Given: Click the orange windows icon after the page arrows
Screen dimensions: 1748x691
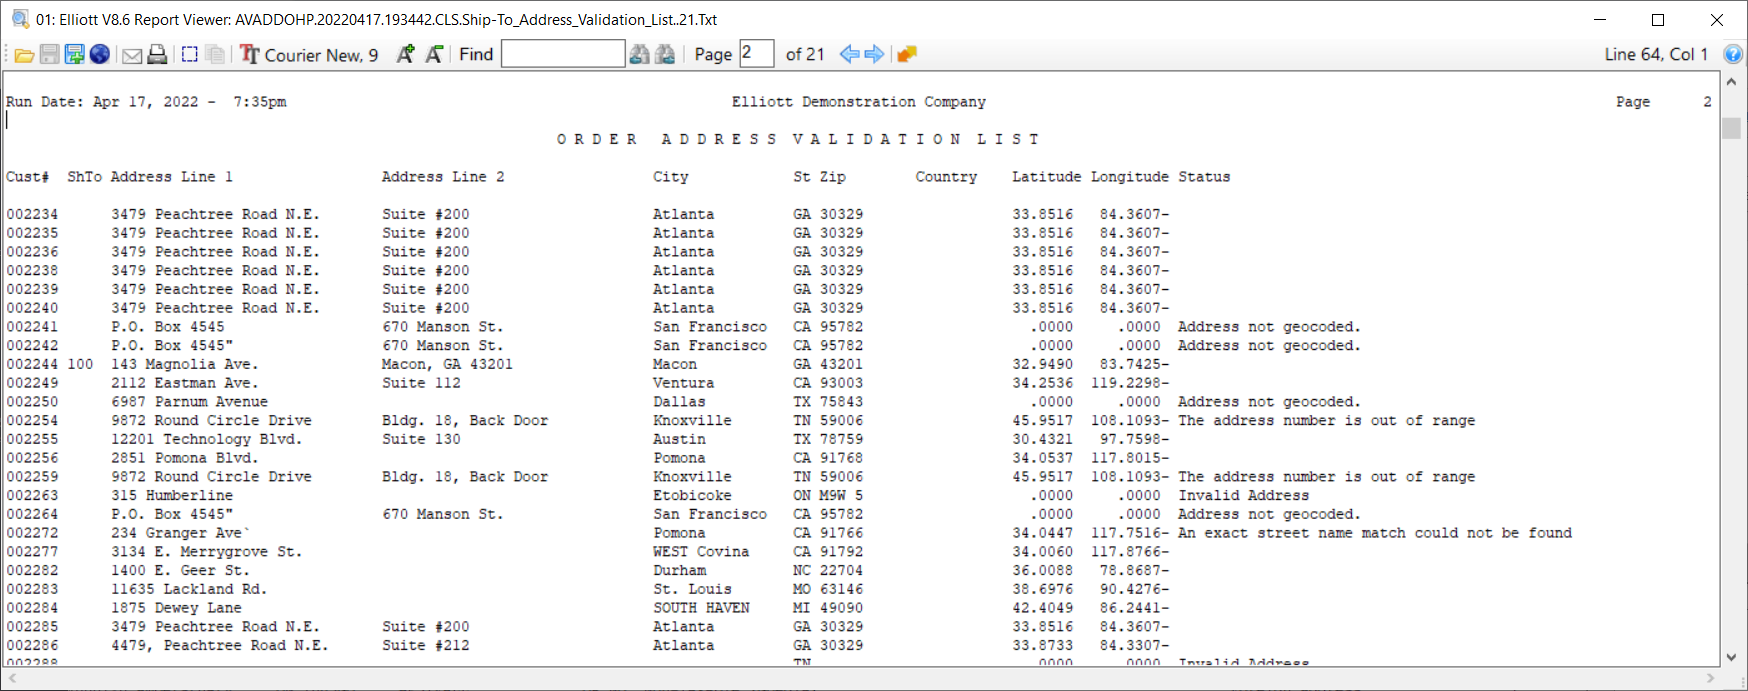Looking at the screenshot, I should [x=907, y=54].
